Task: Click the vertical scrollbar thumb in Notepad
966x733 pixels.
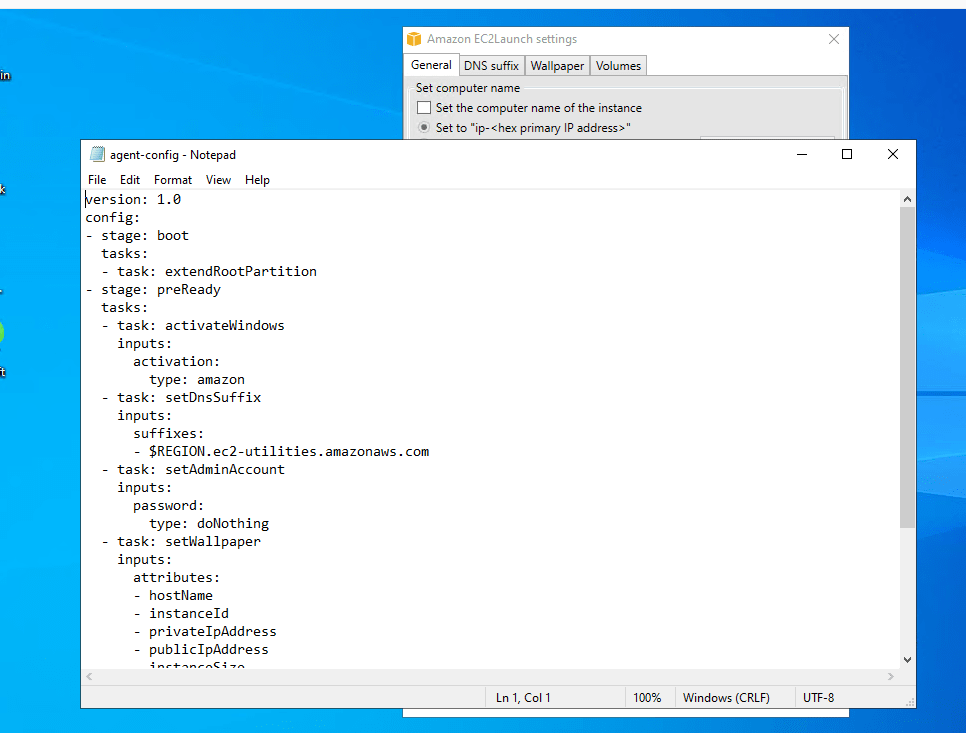Action: click(907, 368)
